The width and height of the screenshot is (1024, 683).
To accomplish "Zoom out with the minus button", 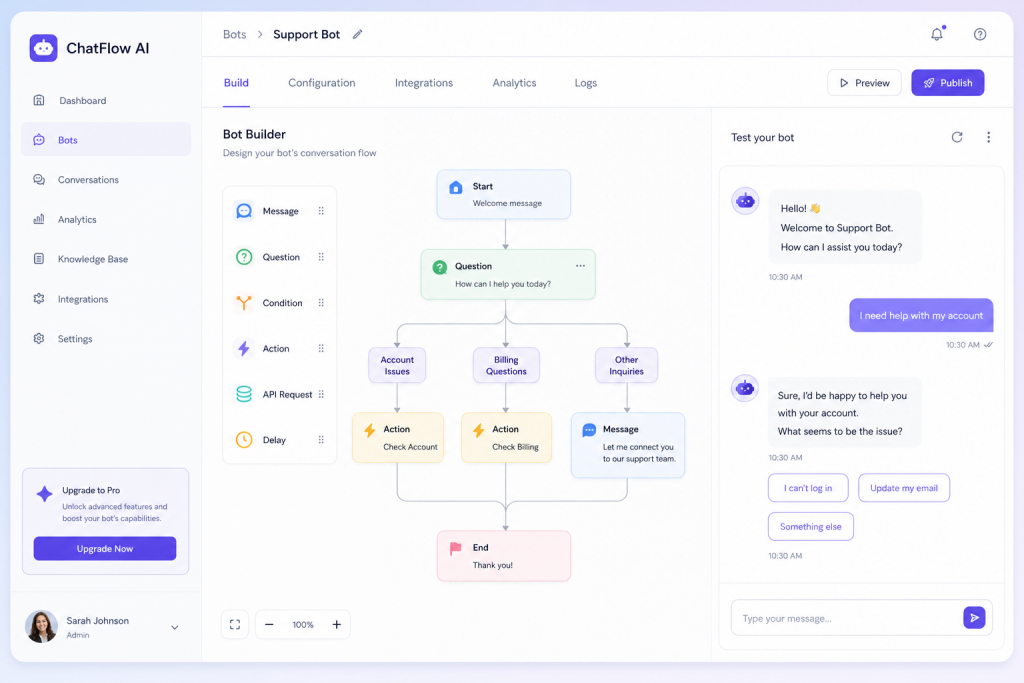I will pyautogui.click(x=269, y=625).
